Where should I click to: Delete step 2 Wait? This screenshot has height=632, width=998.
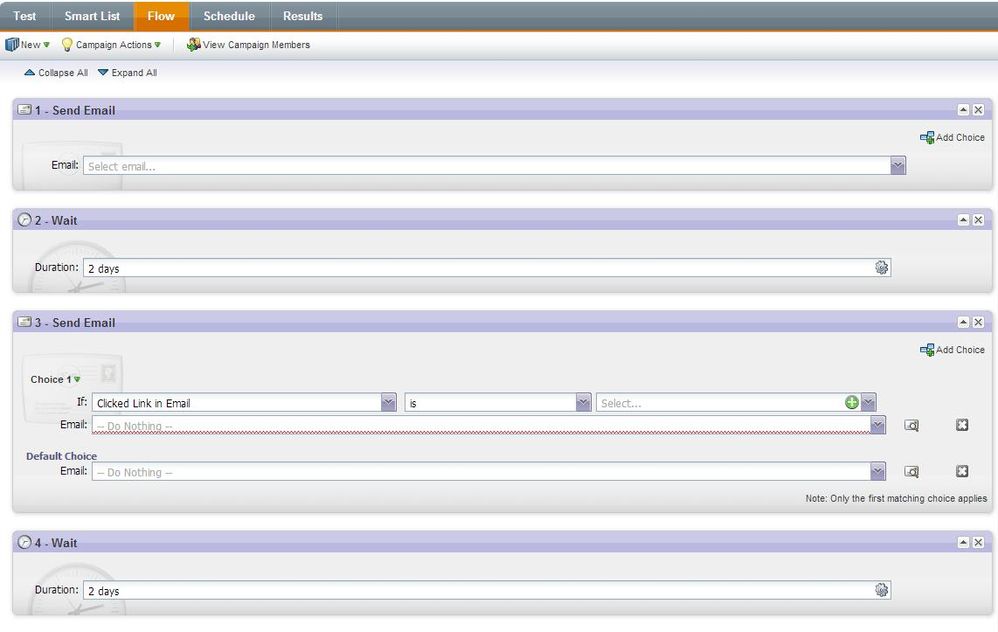979,220
